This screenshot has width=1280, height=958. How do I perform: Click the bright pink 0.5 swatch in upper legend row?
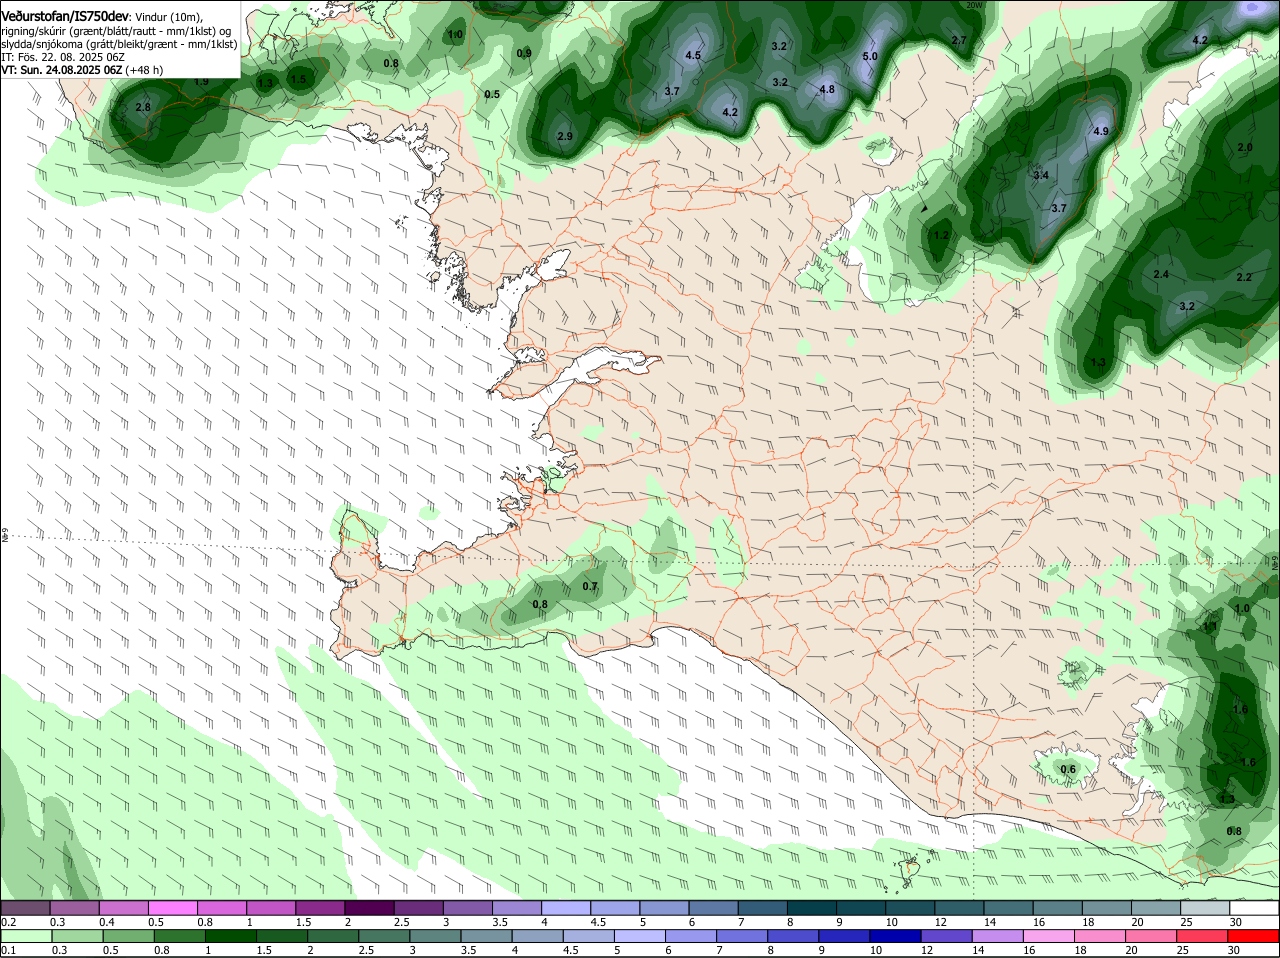[x=173, y=908]
